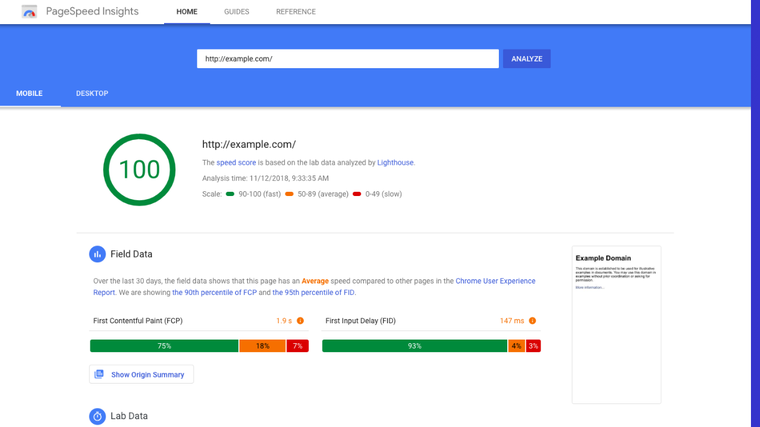This screenshot has width=760, height=427.
Task: Follow the speed score link
Action: point(236,162)
